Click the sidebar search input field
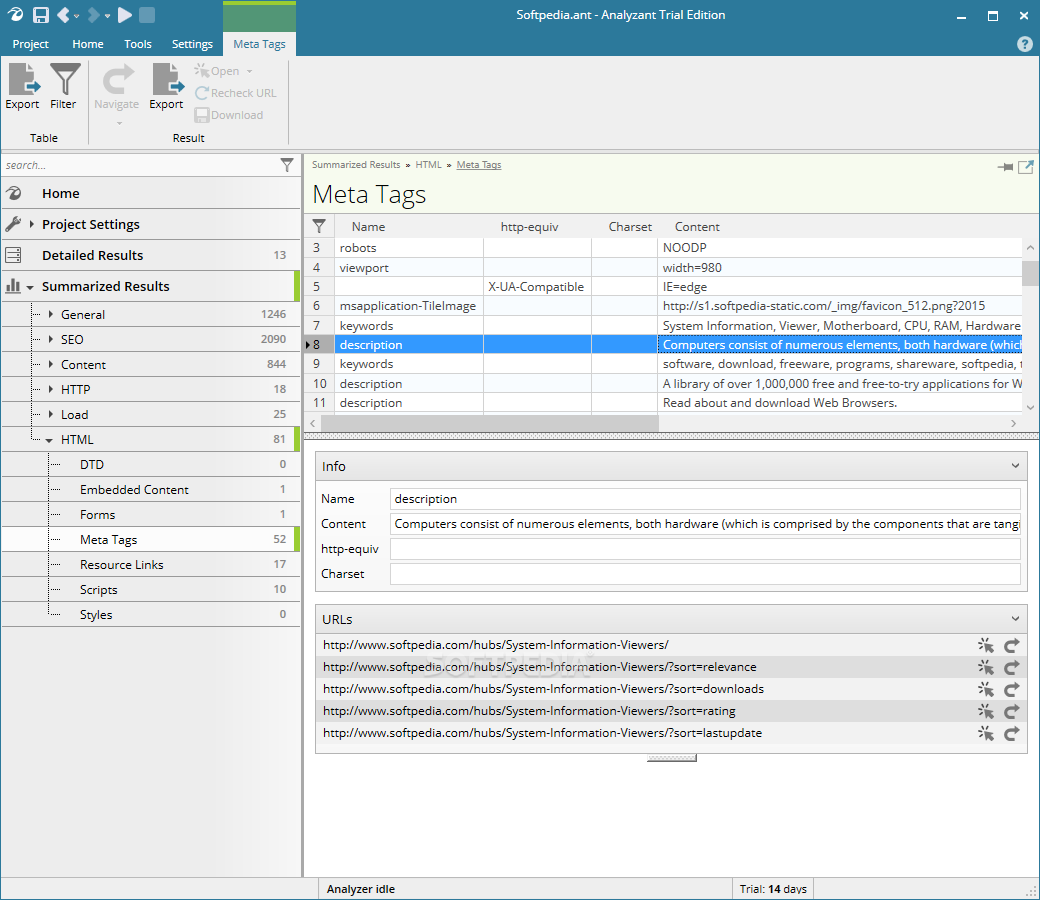This screenshot has width=1040, height=900. pyautogui.click(x=139, y=165)
